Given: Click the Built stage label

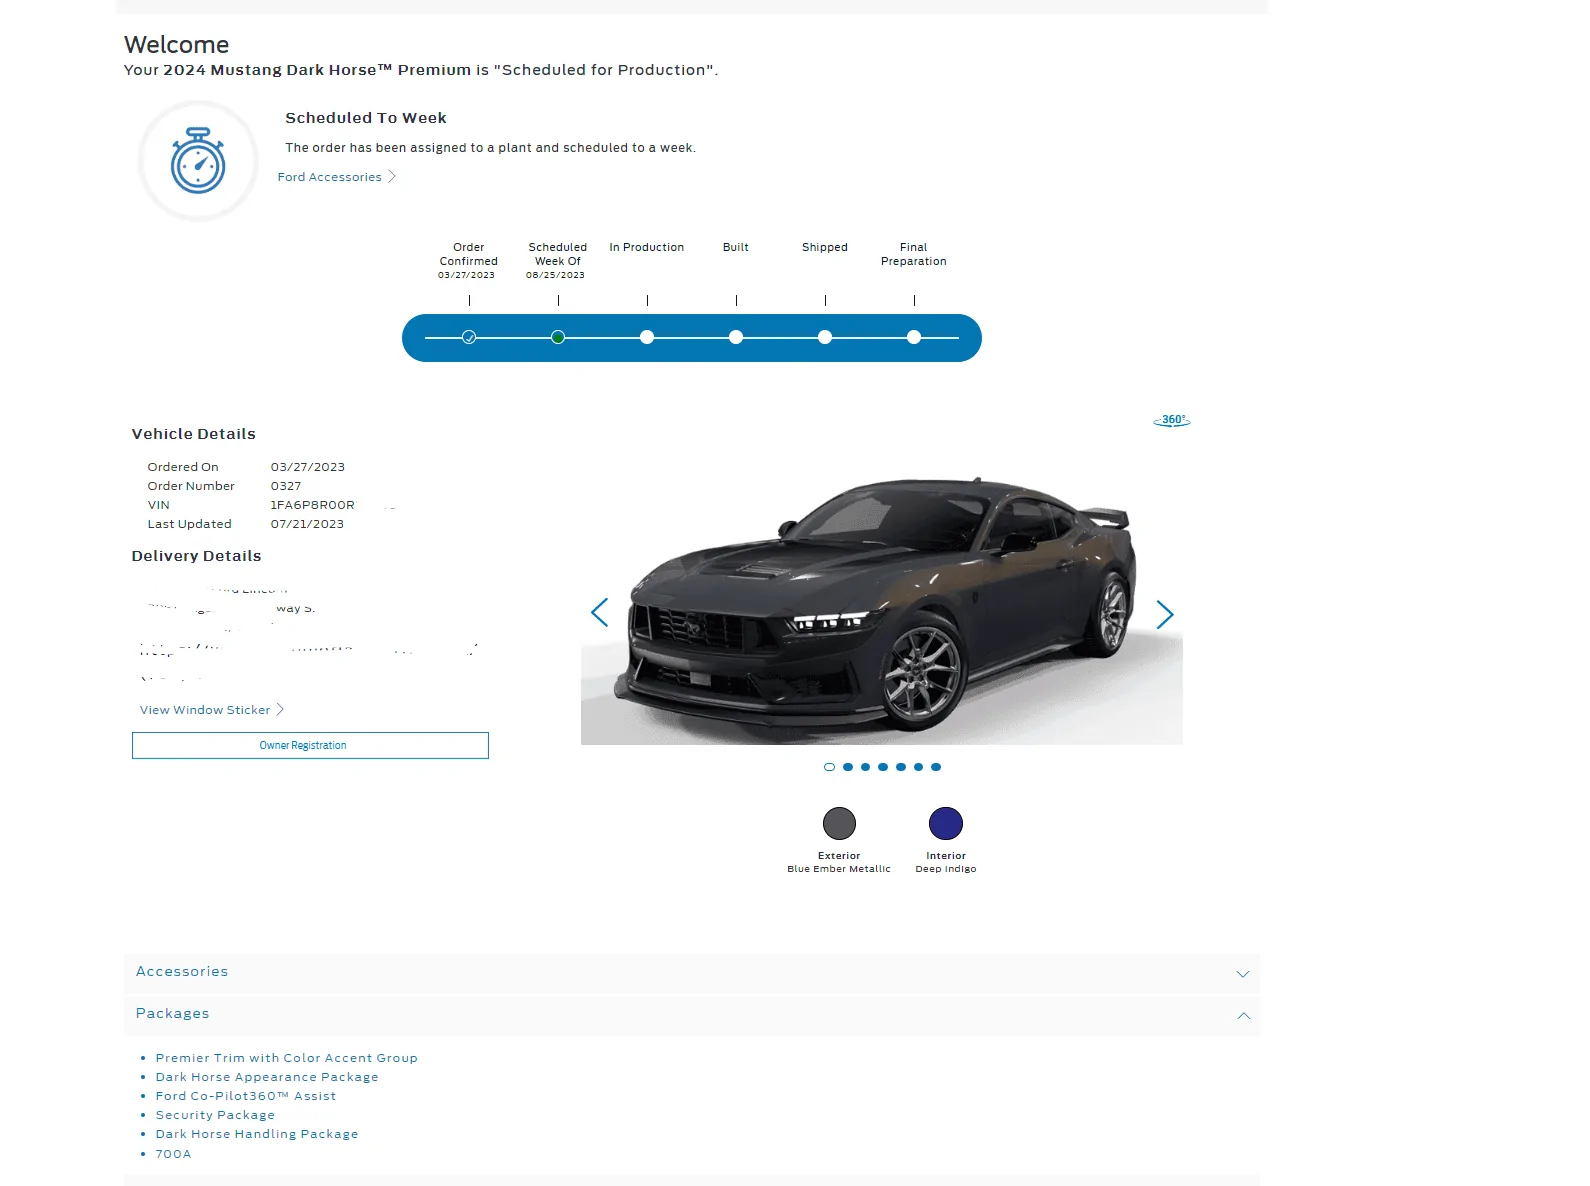Looking at the screenshot, I should point(736,247).
